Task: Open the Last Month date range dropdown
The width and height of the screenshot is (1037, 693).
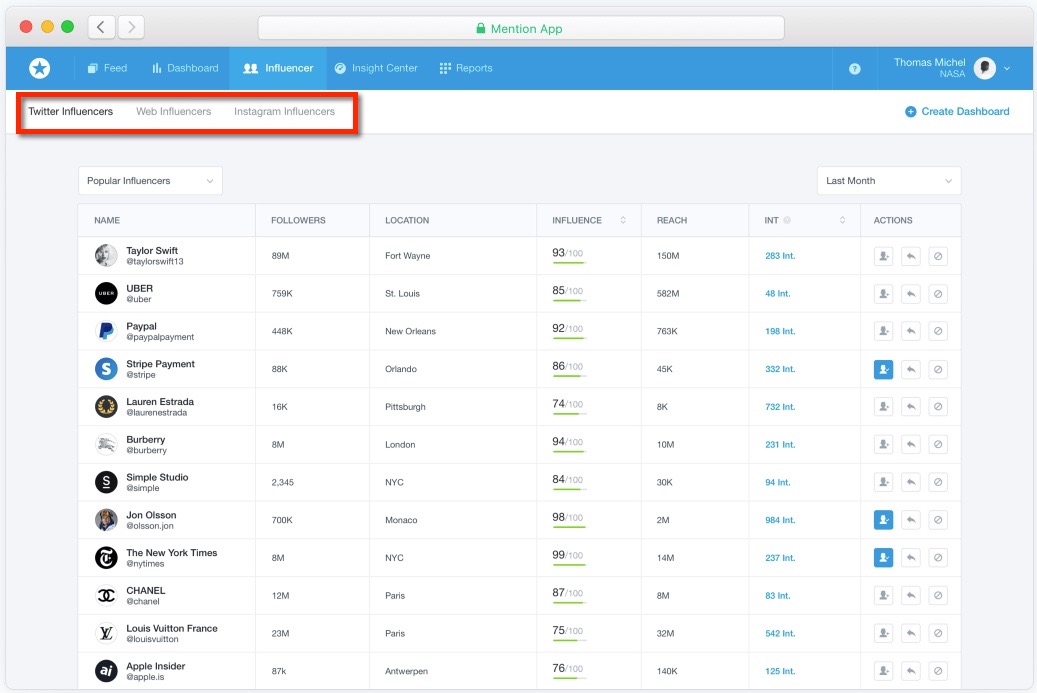Action: (x=889, y=181)
